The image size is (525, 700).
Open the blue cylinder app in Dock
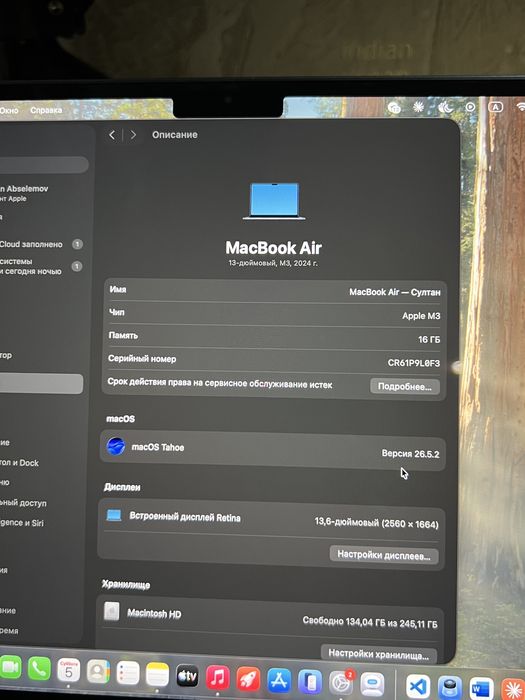(450, 688)
